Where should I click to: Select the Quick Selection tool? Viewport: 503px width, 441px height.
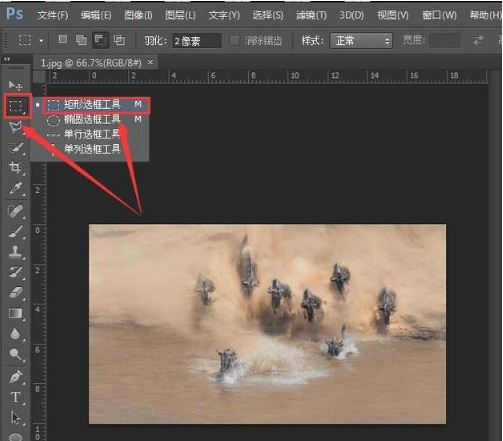[x=15, y=148]
